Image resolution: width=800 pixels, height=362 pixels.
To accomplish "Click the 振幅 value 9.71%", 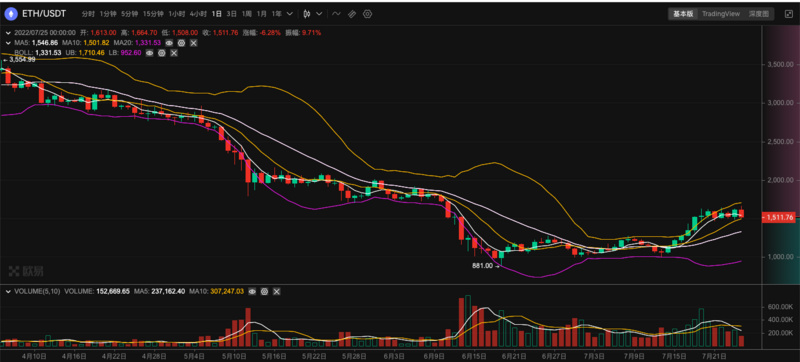I will 311,33.
